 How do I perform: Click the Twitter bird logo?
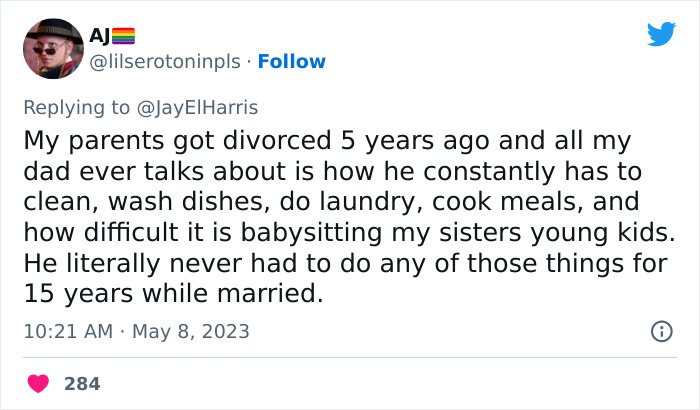click(x=661, y=35)
